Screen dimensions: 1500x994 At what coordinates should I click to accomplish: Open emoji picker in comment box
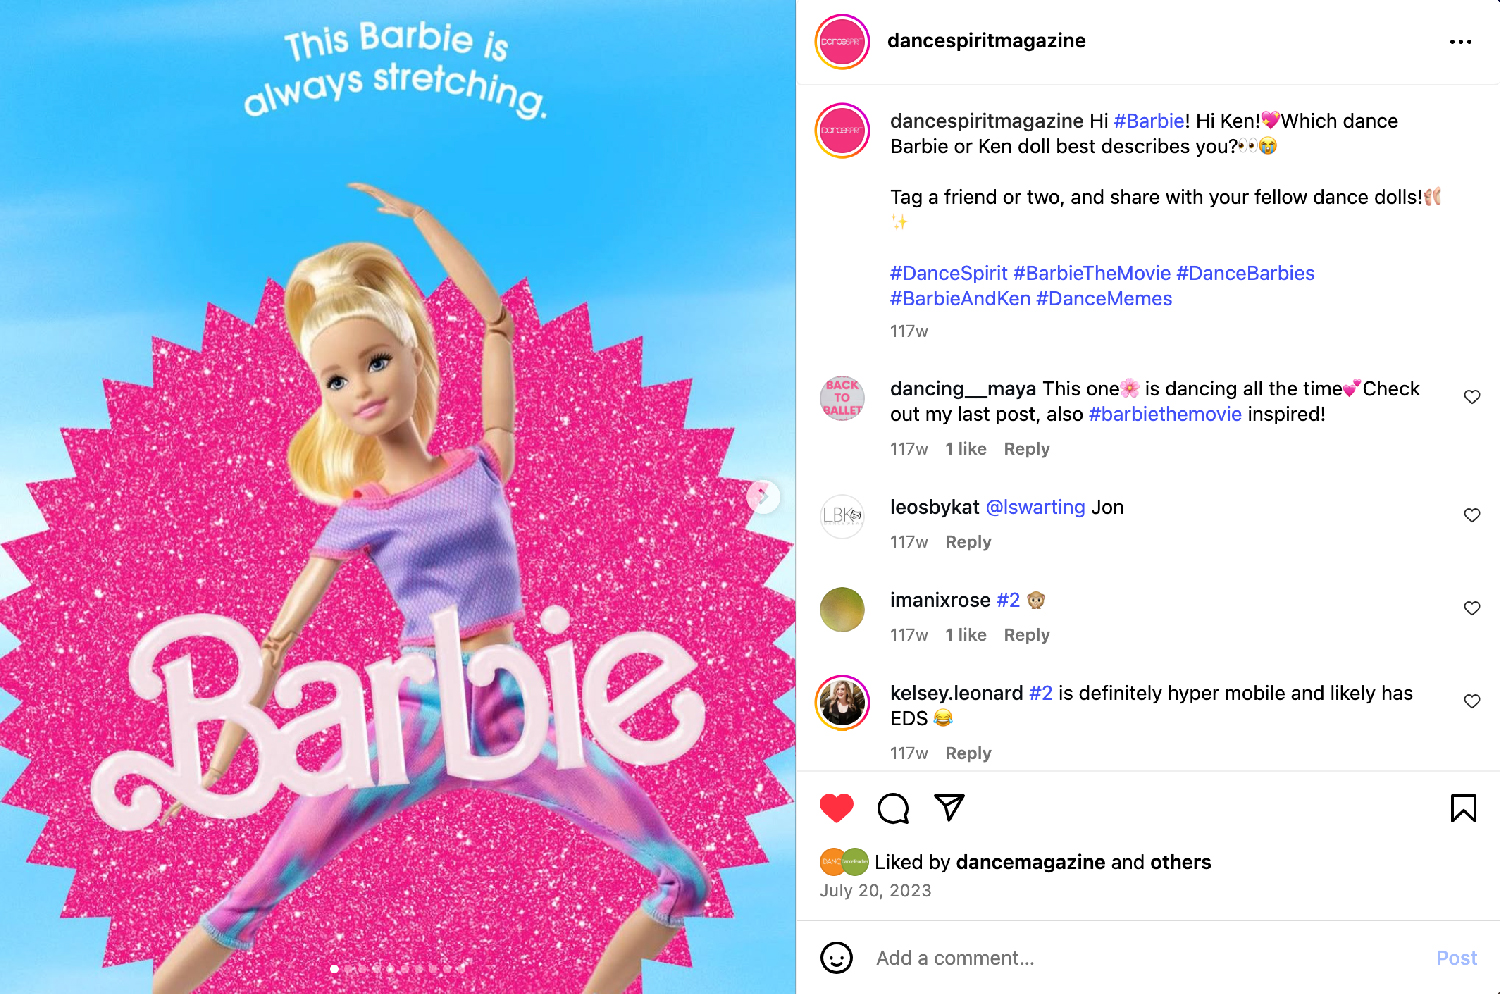point(836,958)
